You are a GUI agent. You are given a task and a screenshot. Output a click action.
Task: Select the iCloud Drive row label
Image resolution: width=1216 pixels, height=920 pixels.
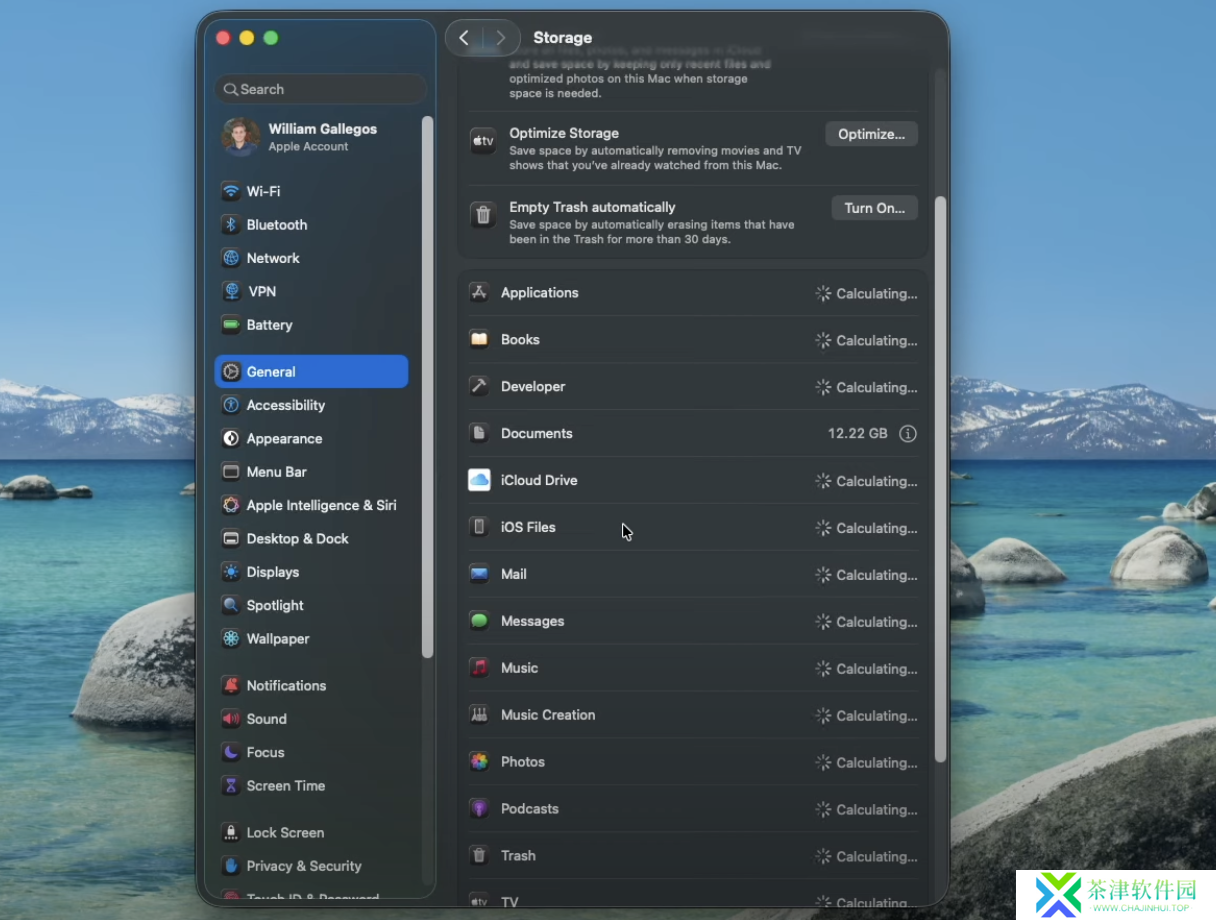539,480
